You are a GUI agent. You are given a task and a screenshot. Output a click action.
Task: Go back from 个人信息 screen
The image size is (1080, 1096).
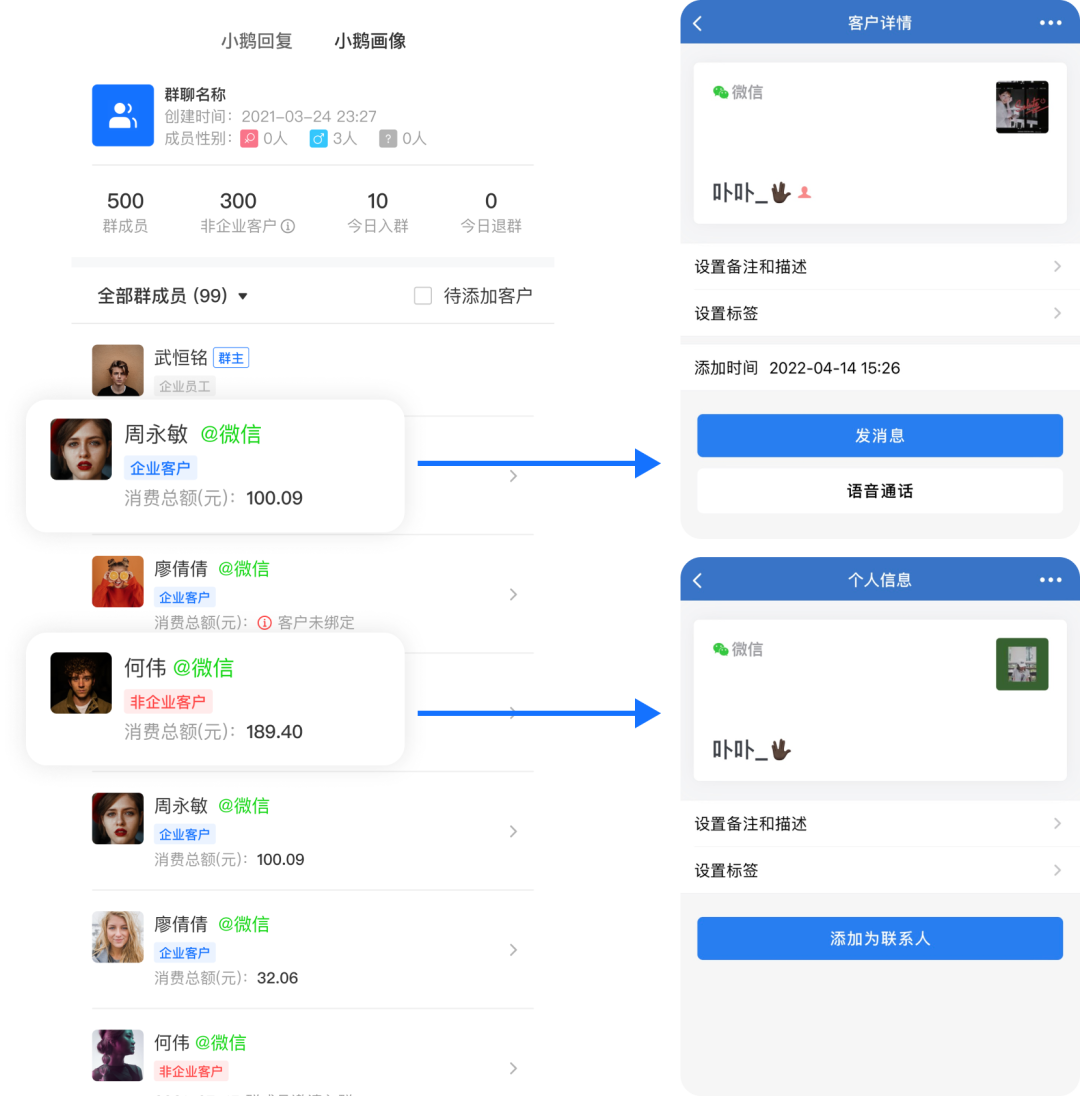[x=698, y=580]
